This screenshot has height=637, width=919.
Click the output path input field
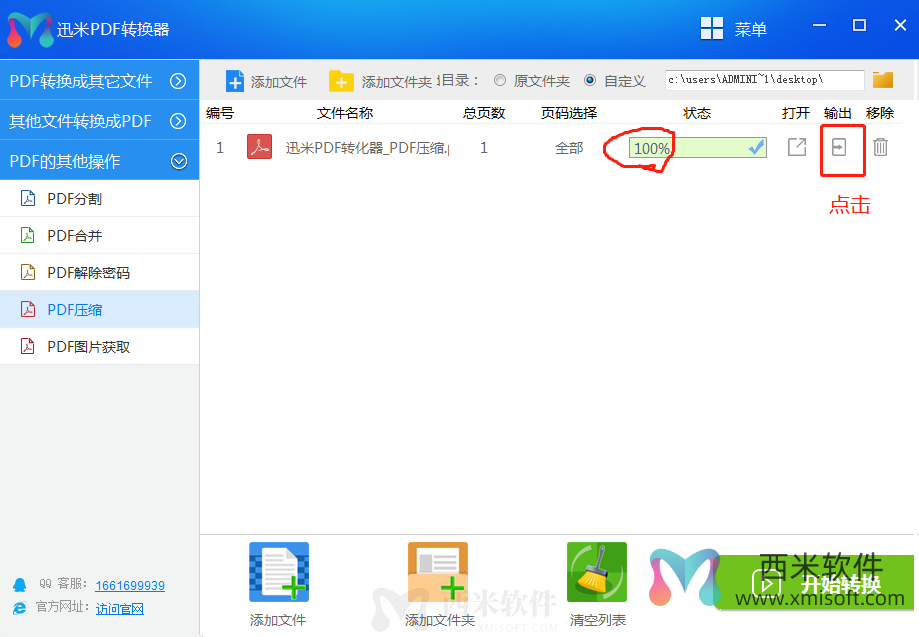point(765,79)
